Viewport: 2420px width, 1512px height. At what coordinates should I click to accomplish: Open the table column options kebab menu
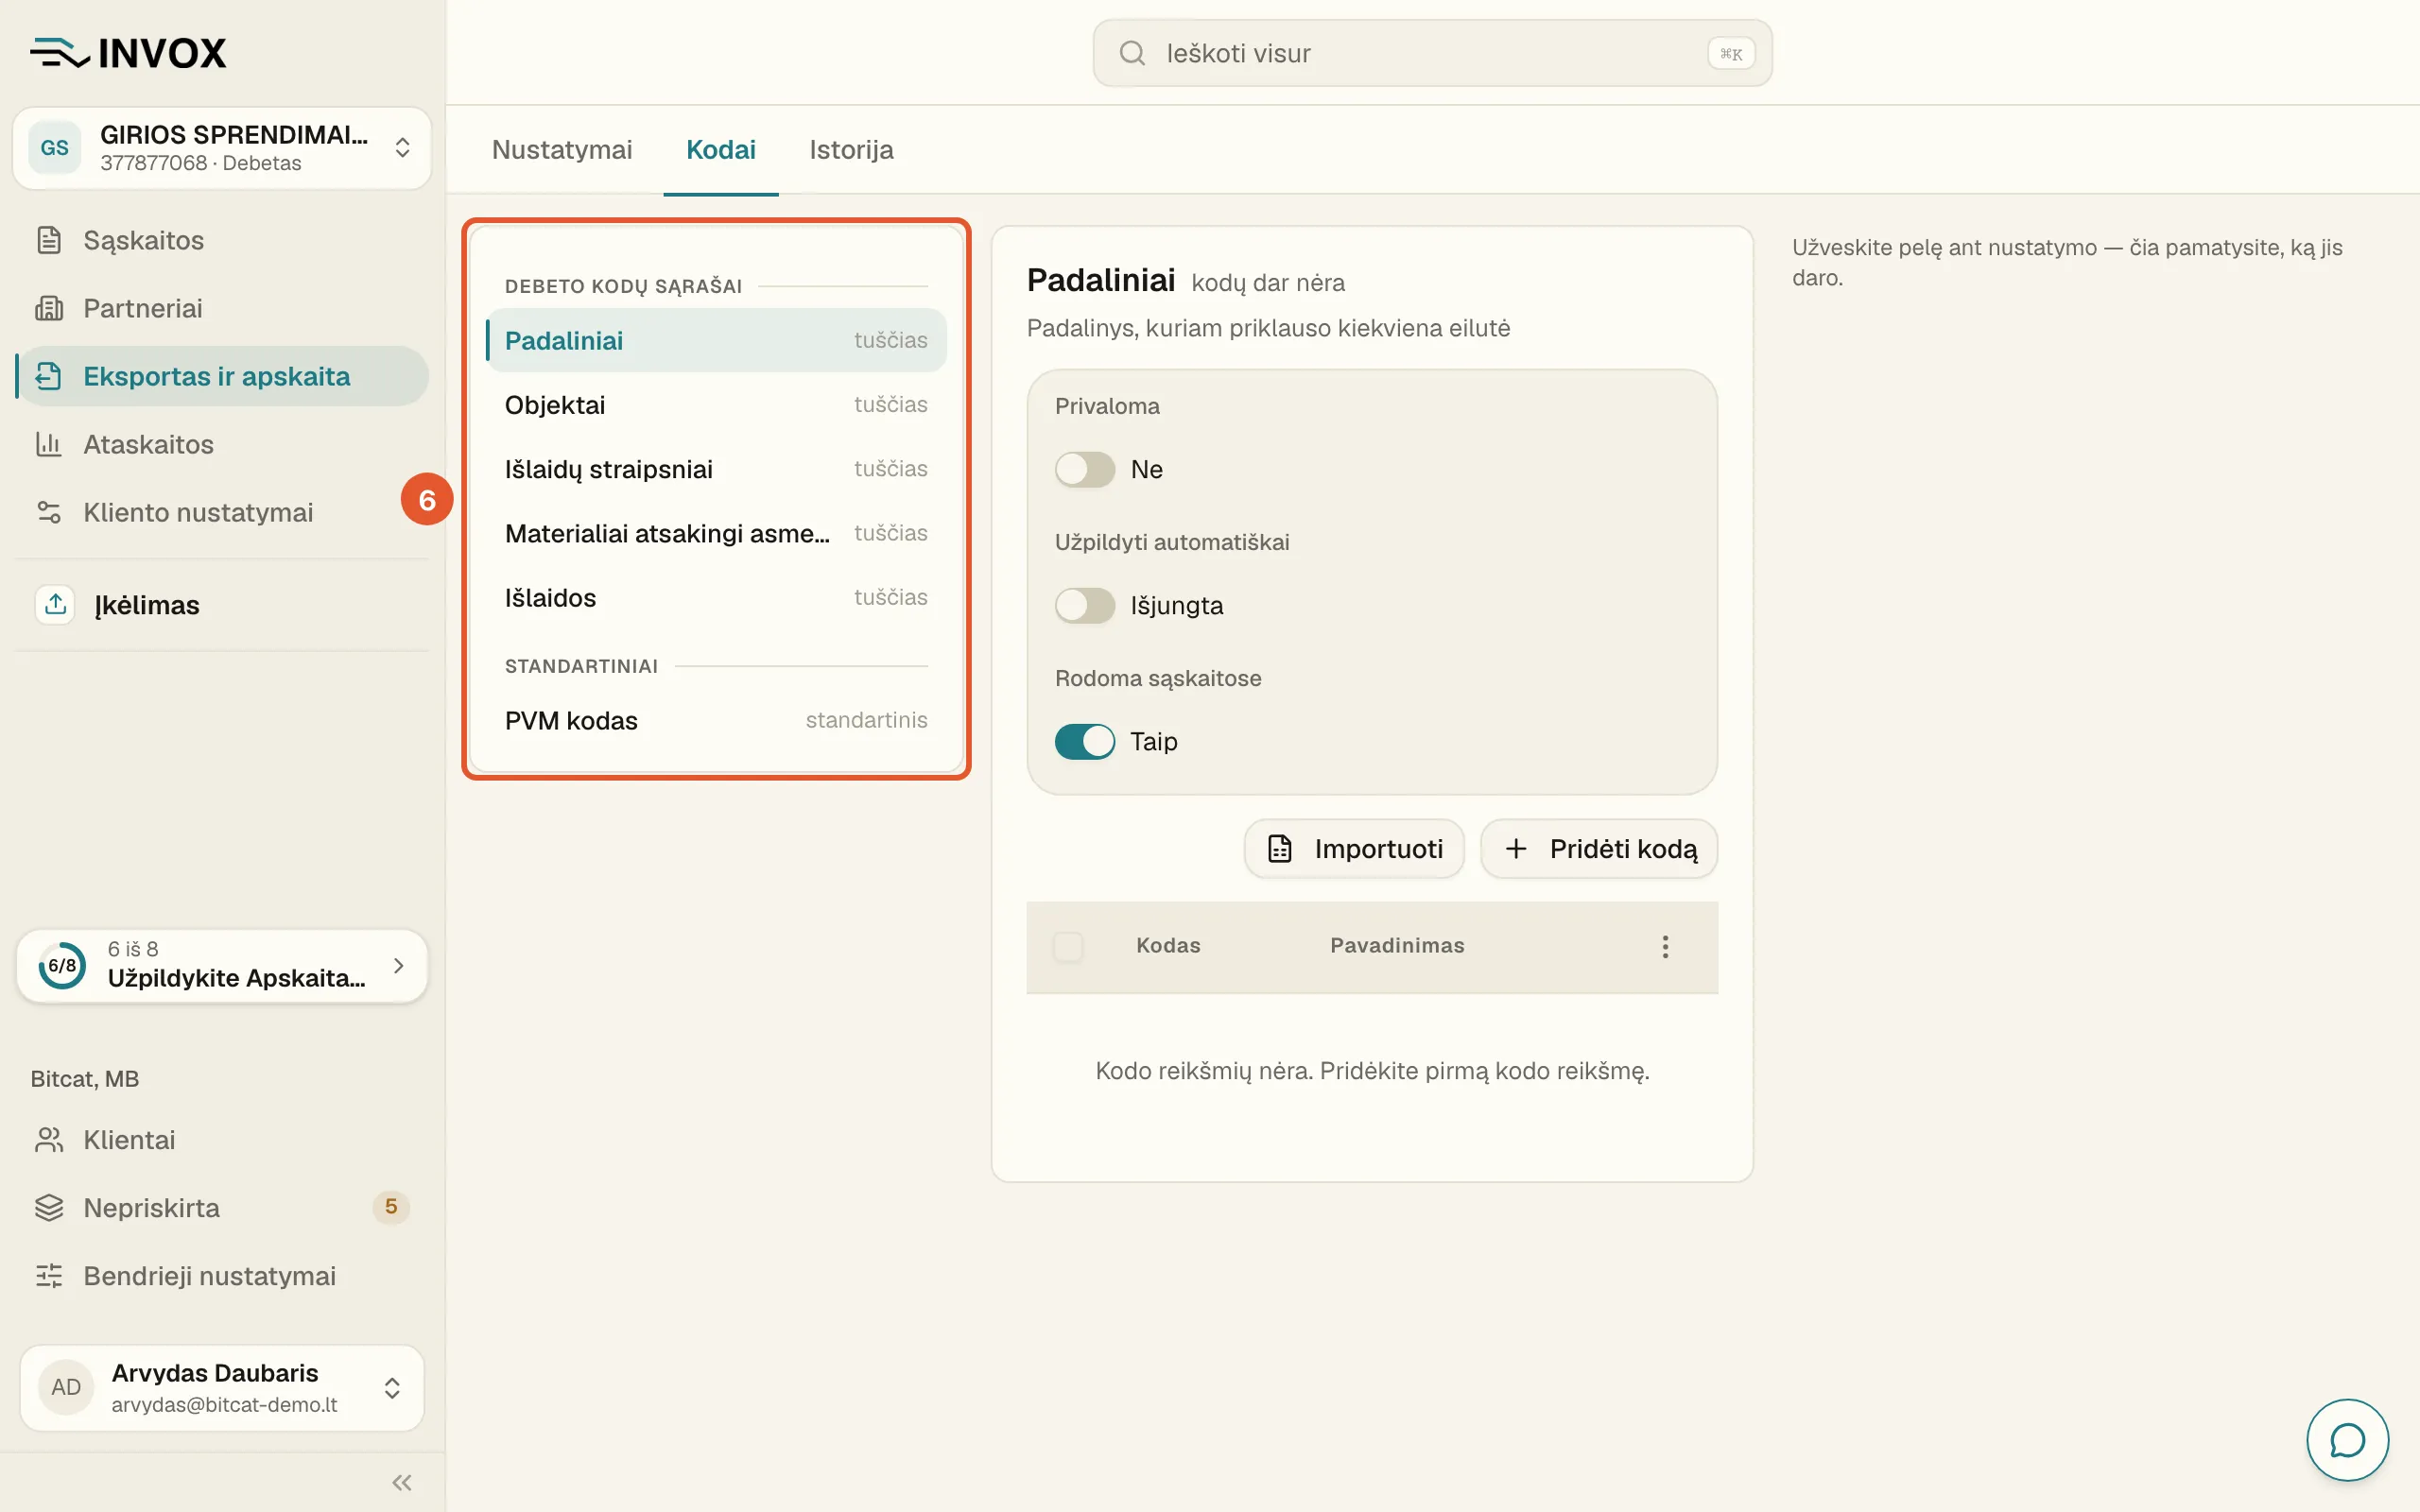tap(1665, 946)
